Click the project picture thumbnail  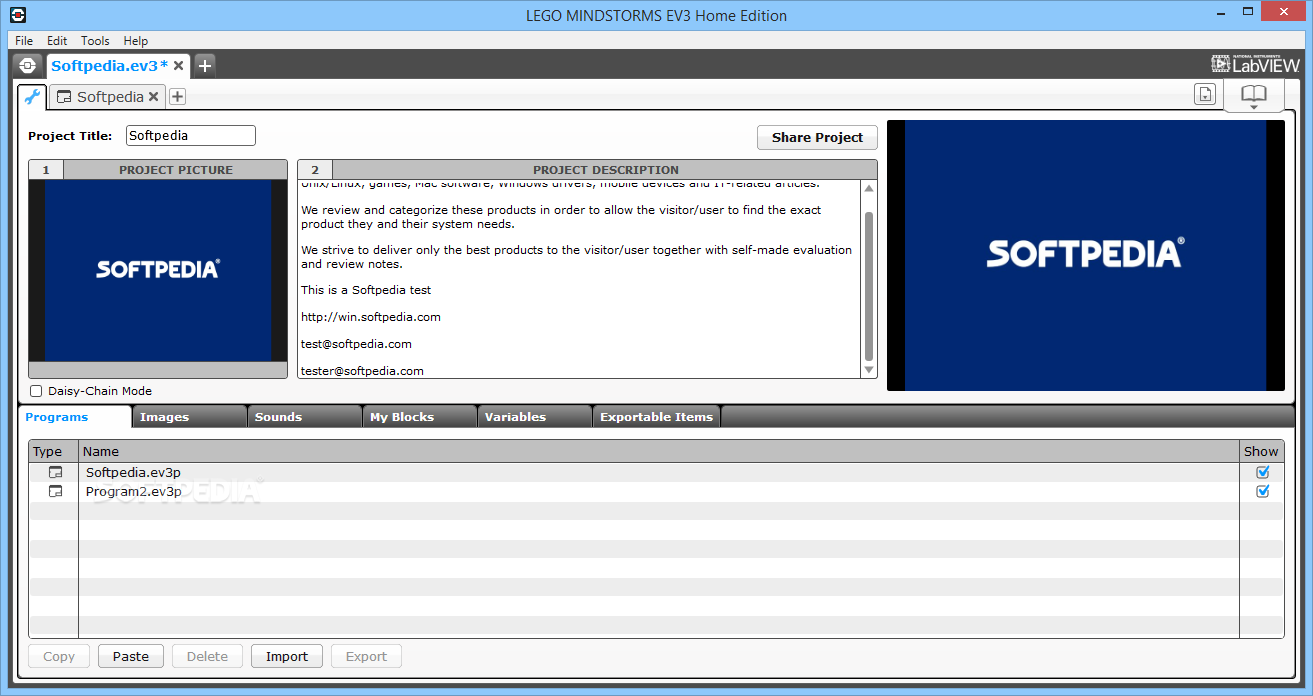(158, 270)
